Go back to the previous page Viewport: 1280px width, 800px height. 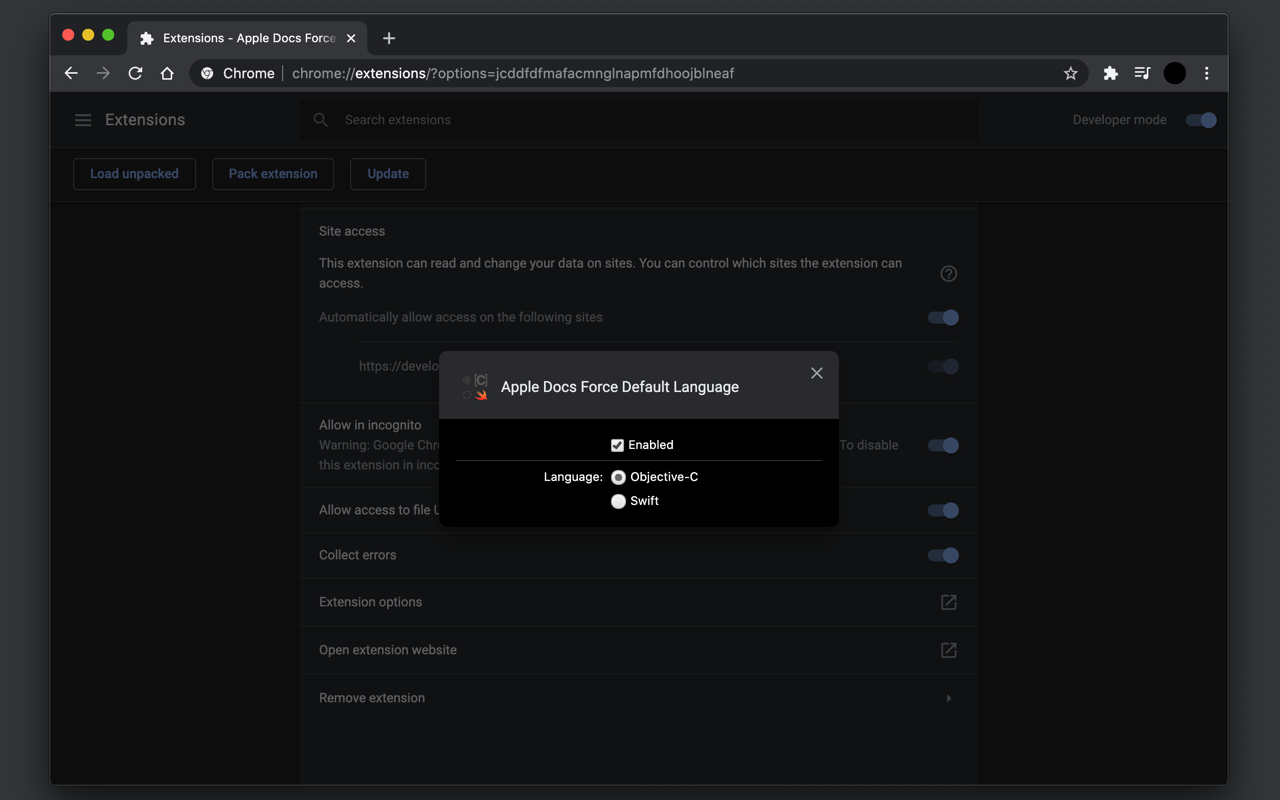click(x=71, y=73)
